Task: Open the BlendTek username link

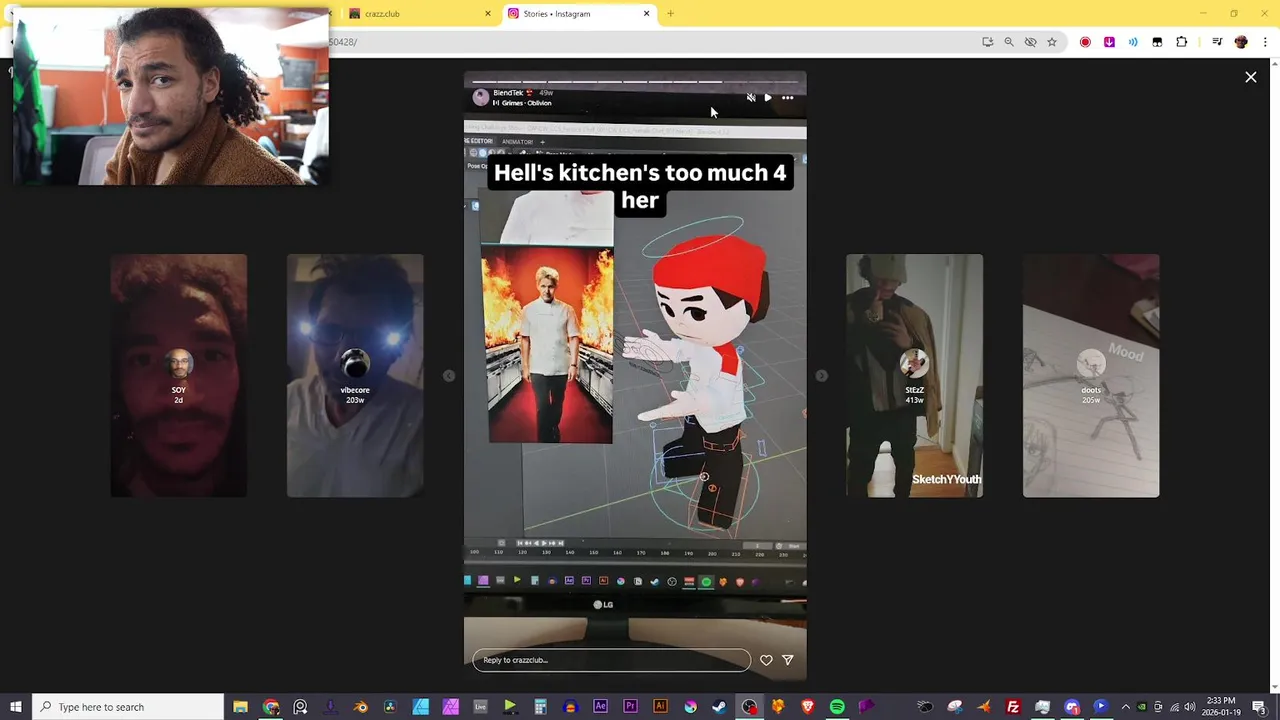Action: [x=509, y=93]
